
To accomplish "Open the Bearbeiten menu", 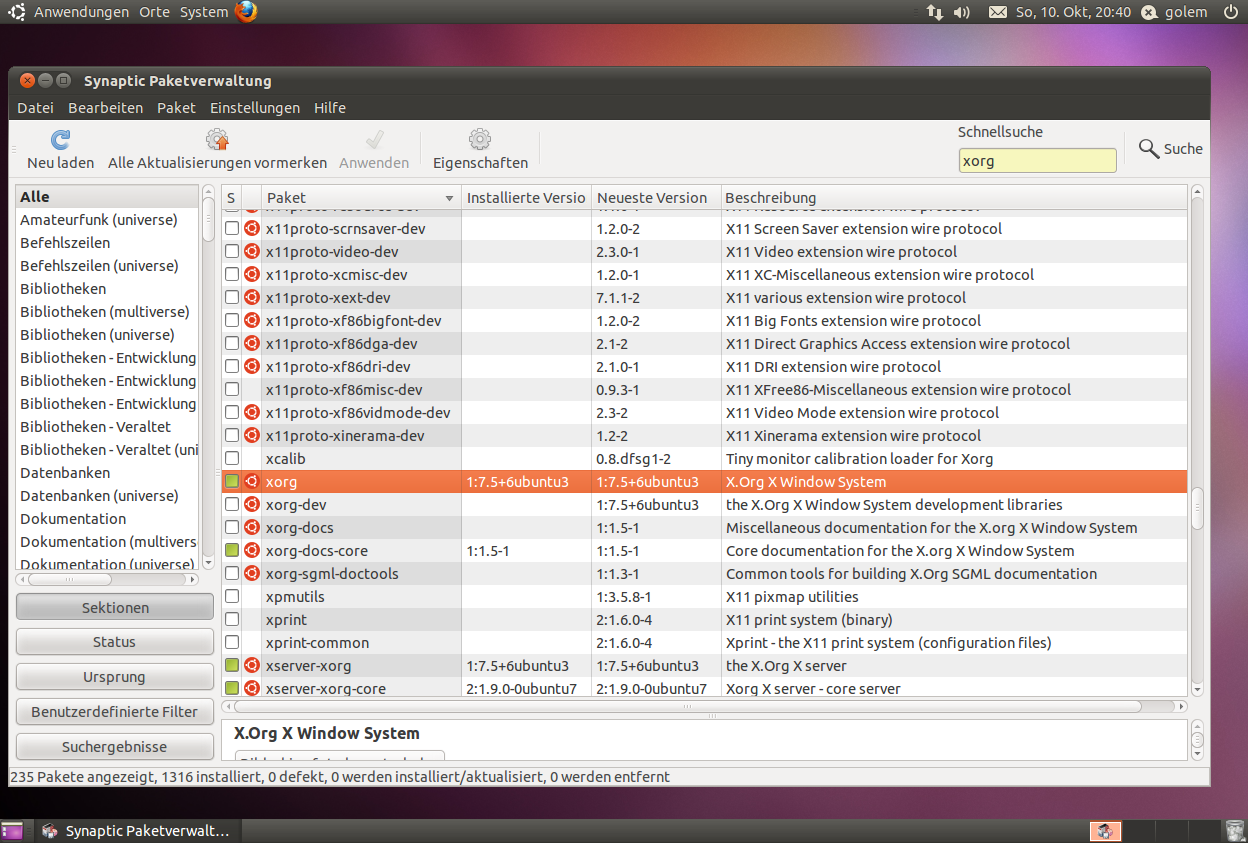I will [105, 108].
